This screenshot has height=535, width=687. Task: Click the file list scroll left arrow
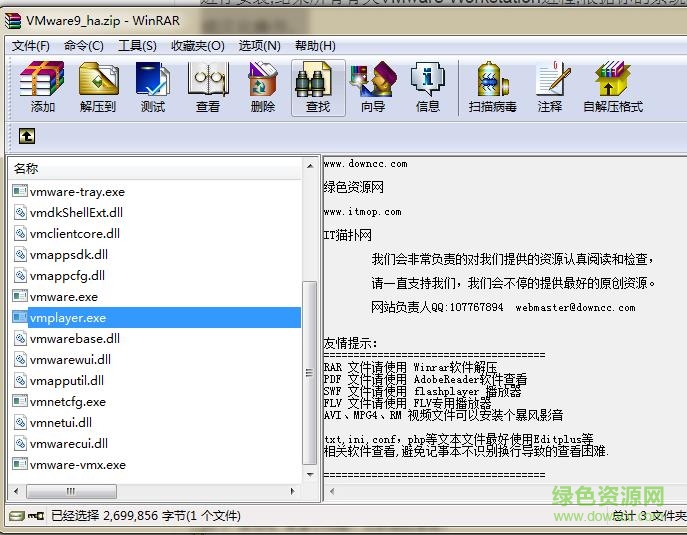click(x=16, y=491)
